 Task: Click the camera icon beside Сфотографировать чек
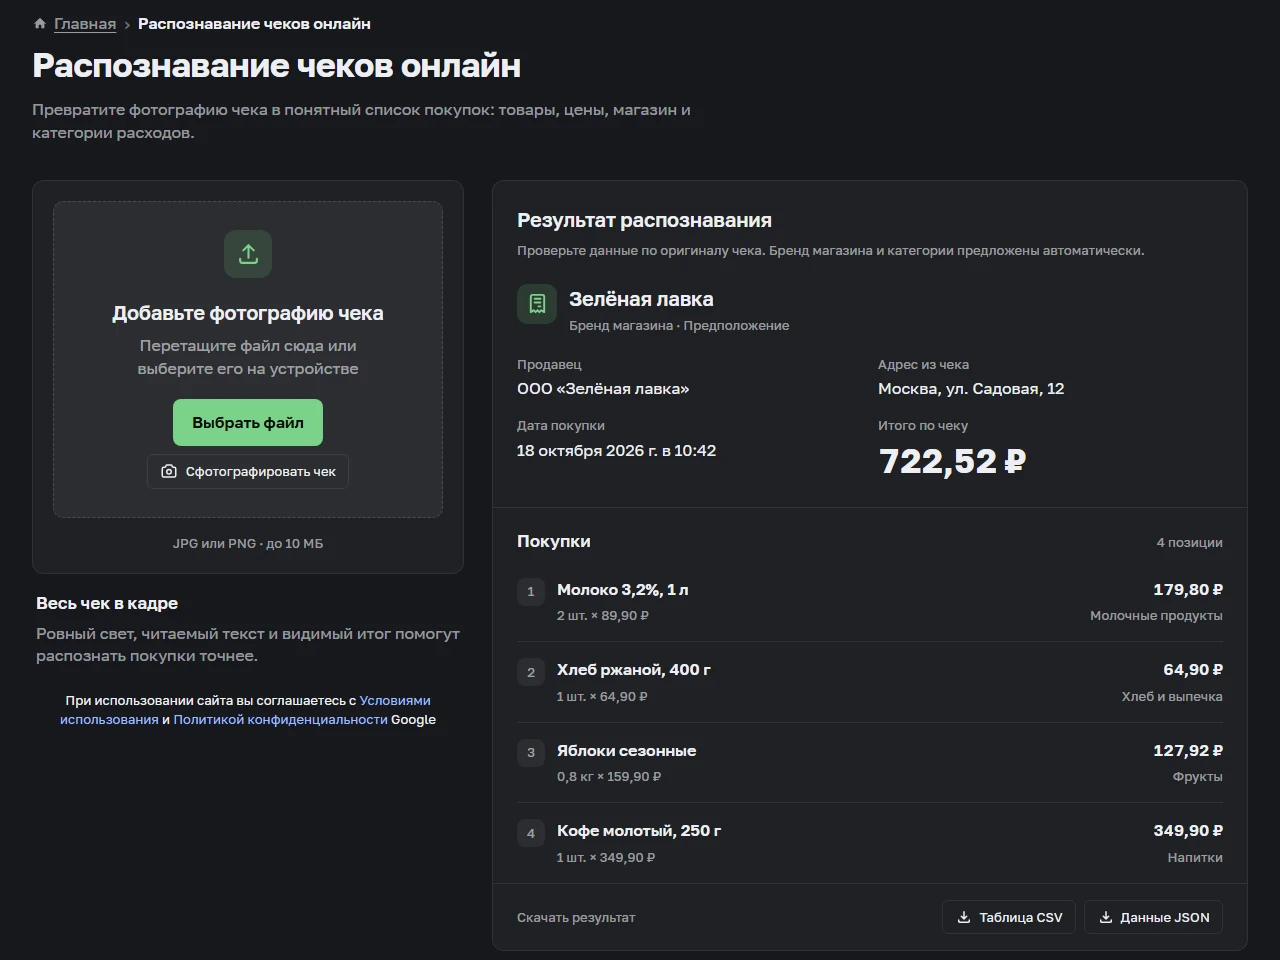[169, 472]
